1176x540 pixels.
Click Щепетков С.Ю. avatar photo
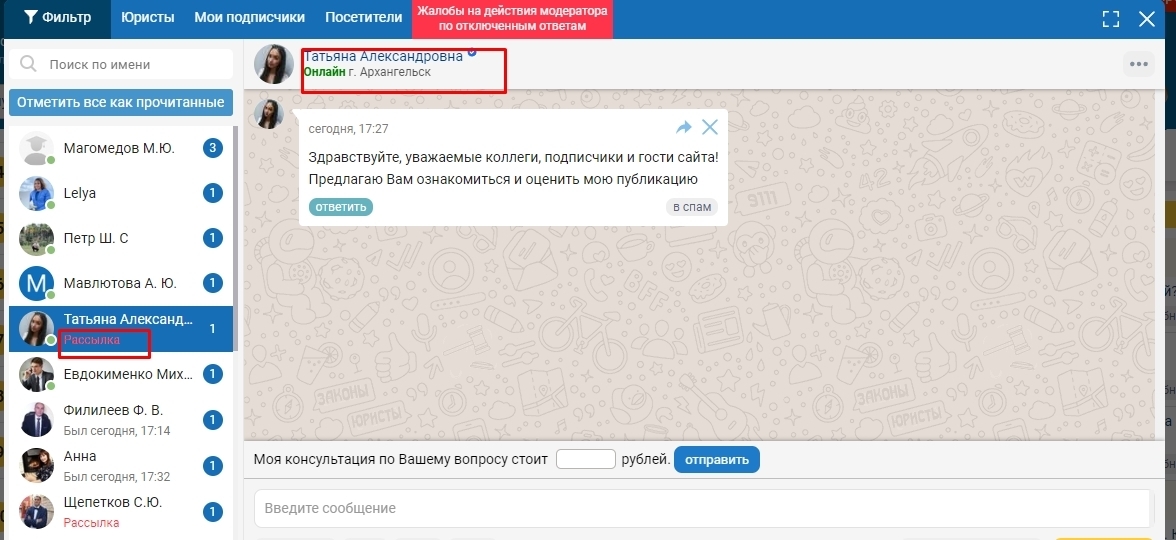pos(36,512)
